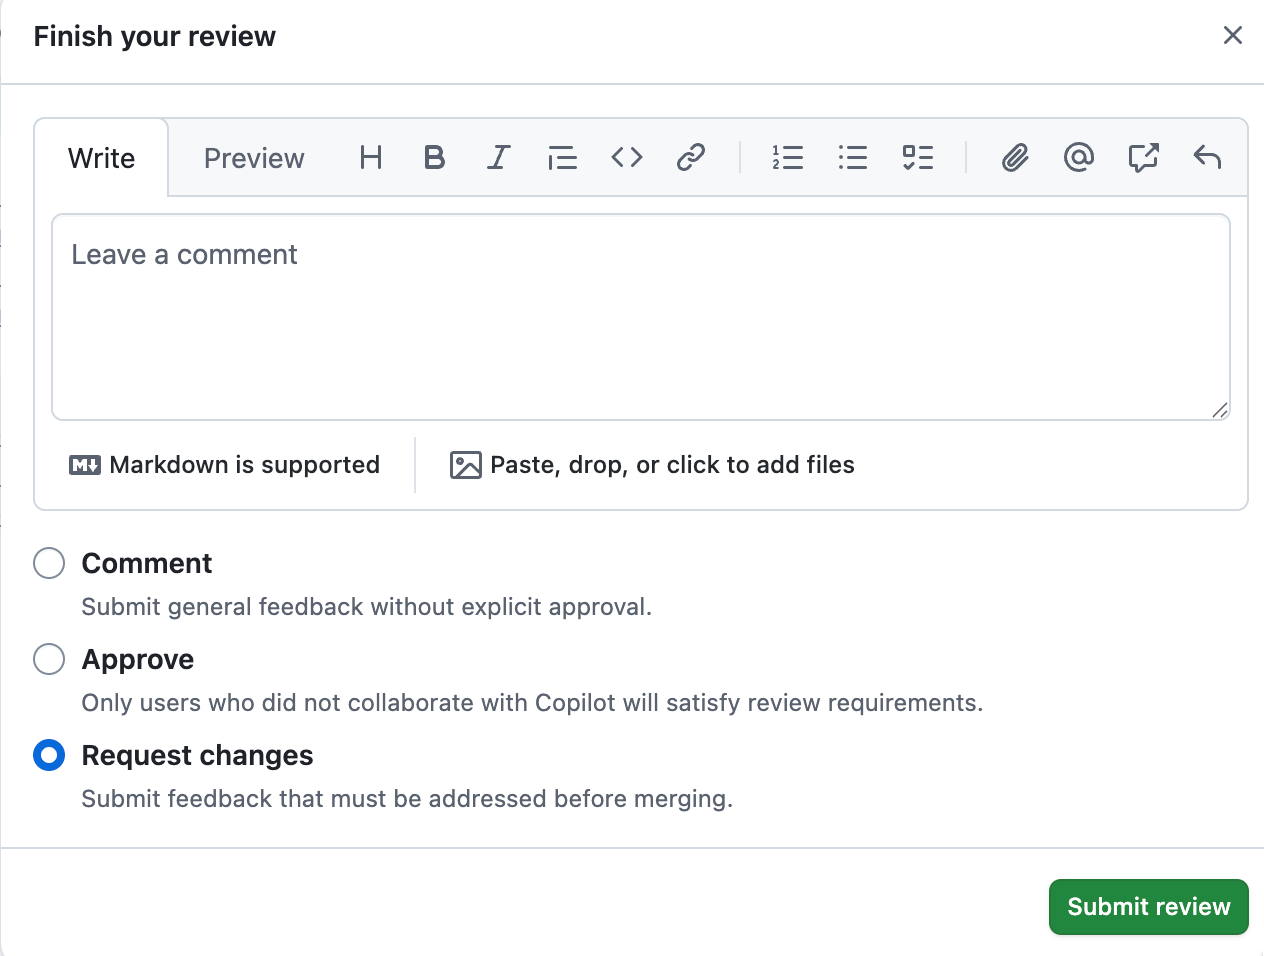The height and width of the screenshot is (956, 1264).
Task: Insert an unordered bullet list
Action: [x=853, y=158]
